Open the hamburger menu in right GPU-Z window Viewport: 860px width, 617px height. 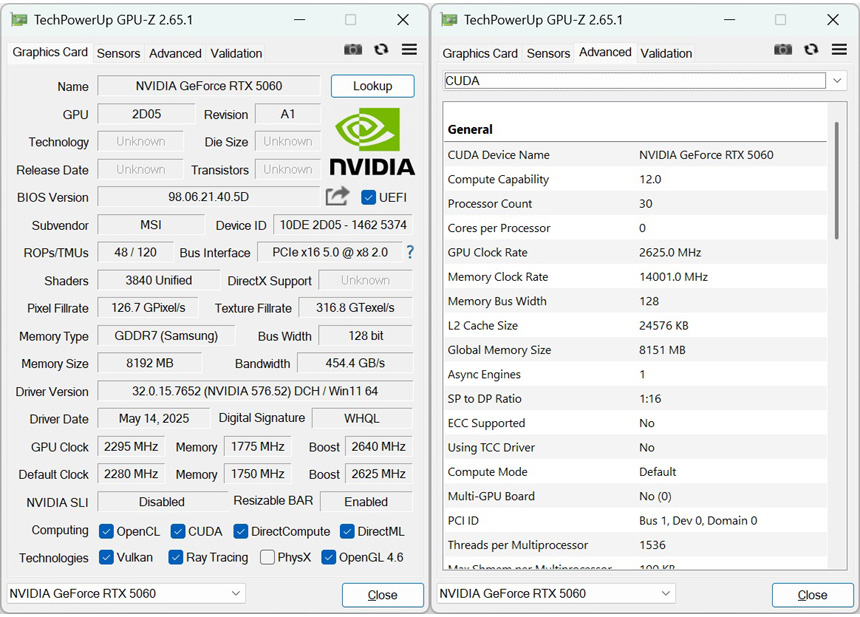(839, 50)
